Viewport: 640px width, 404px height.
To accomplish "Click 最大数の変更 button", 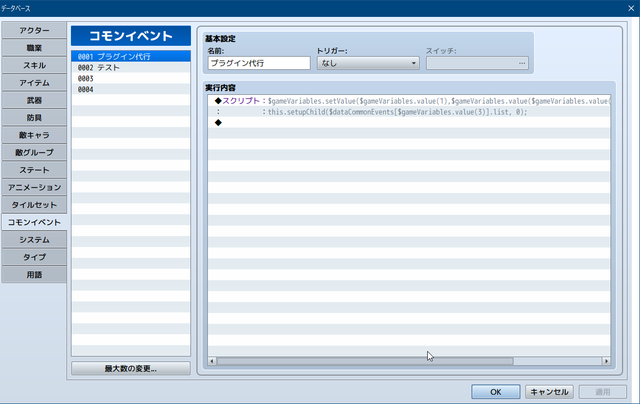I will 131,368.
